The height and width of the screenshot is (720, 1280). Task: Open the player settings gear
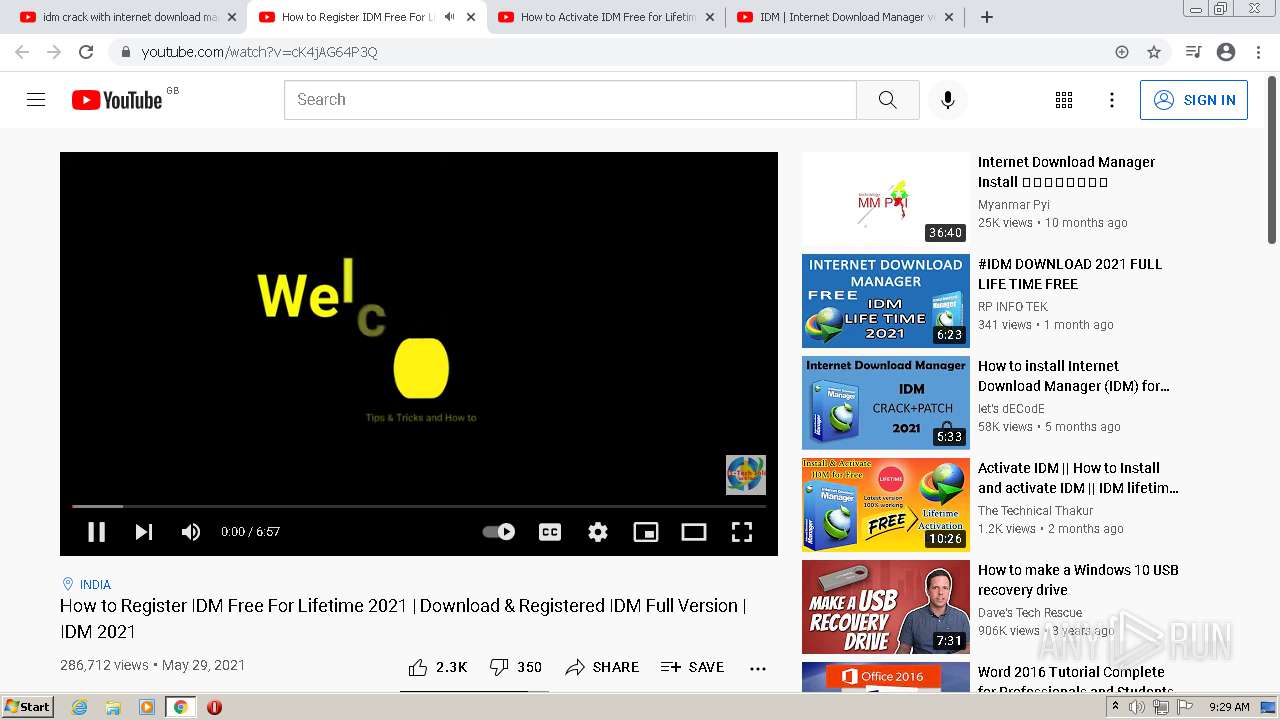coord(598,532)
